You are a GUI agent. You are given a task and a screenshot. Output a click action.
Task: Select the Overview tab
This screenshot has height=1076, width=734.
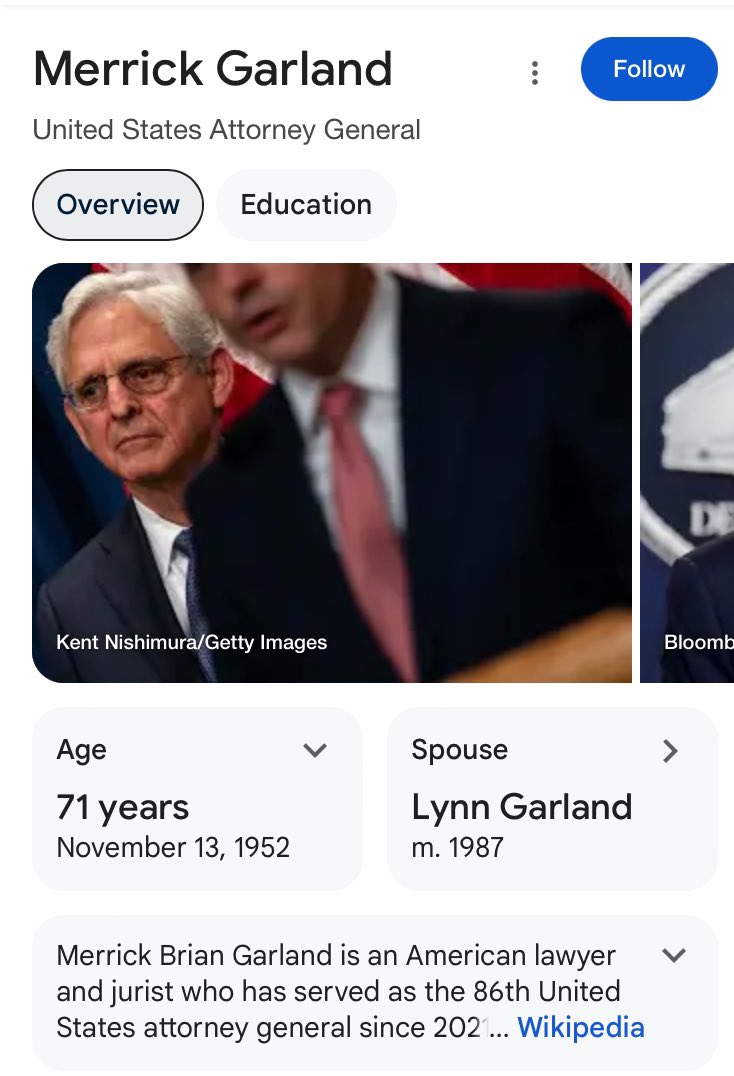(x=118, y=205)
